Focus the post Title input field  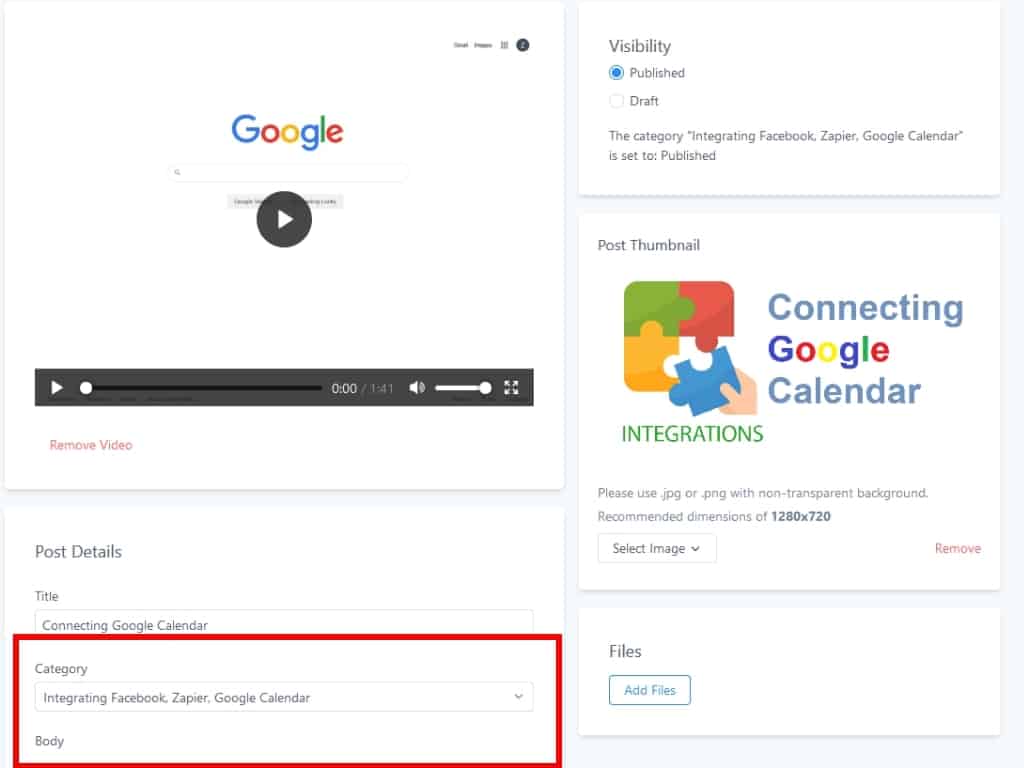[284, 624]
